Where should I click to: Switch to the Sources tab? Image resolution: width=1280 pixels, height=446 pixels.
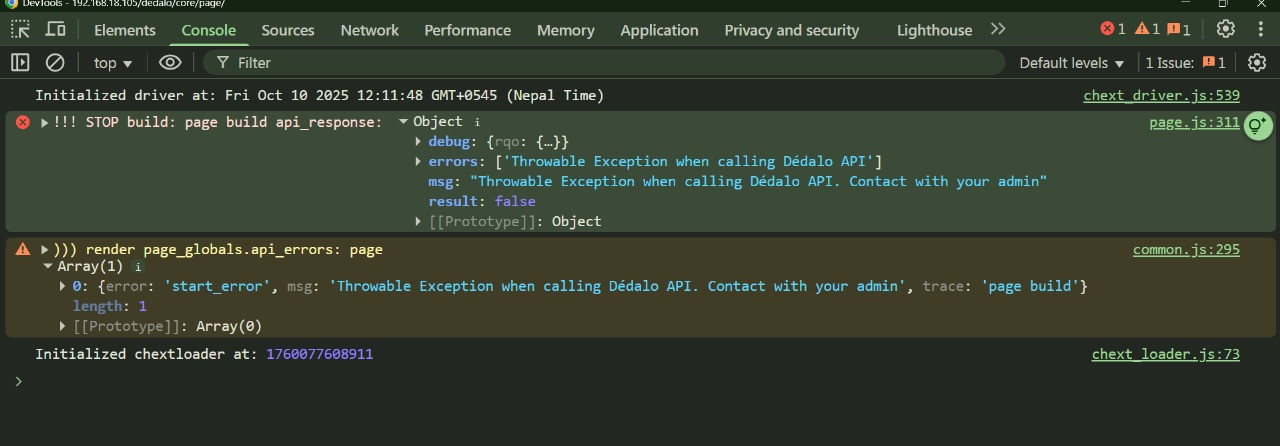coord(288,30)
